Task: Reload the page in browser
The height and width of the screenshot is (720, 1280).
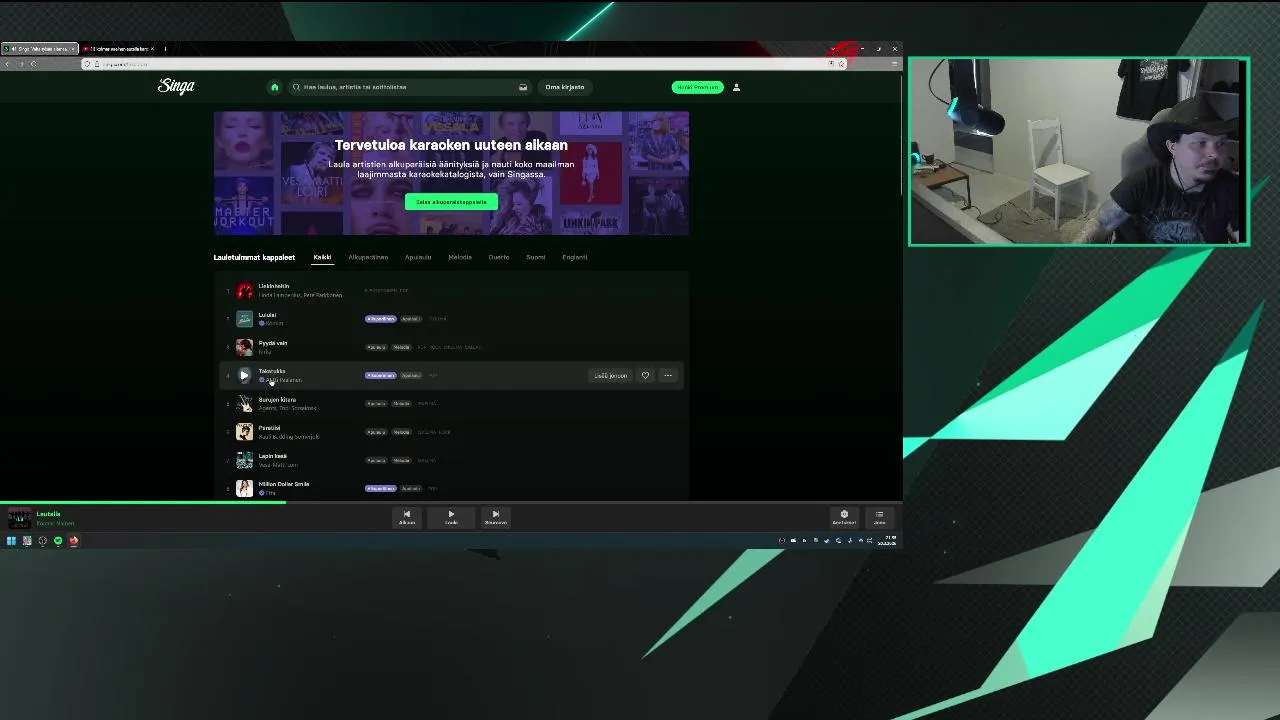Action: (33, 64)
